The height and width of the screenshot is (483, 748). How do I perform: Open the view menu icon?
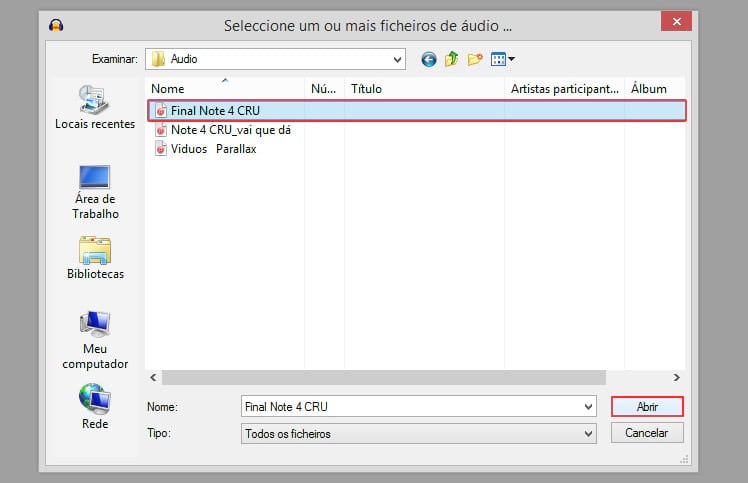pyautogui.click(x=502, y=59)
